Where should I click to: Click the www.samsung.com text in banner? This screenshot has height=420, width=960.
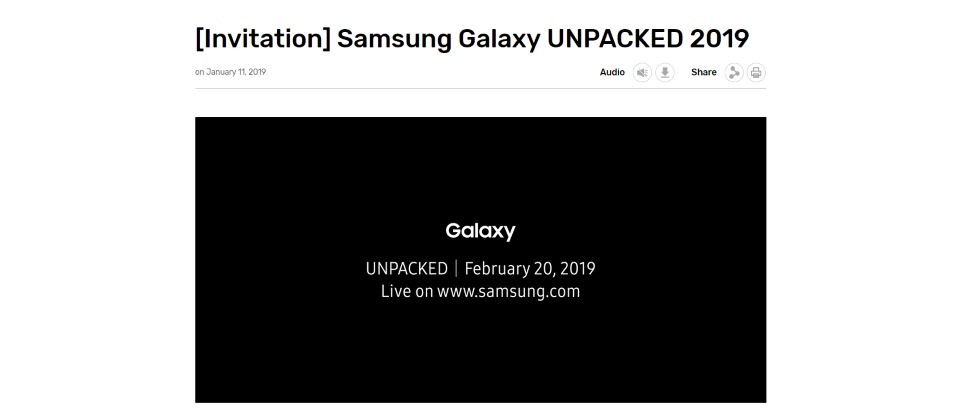coord(508,291)
